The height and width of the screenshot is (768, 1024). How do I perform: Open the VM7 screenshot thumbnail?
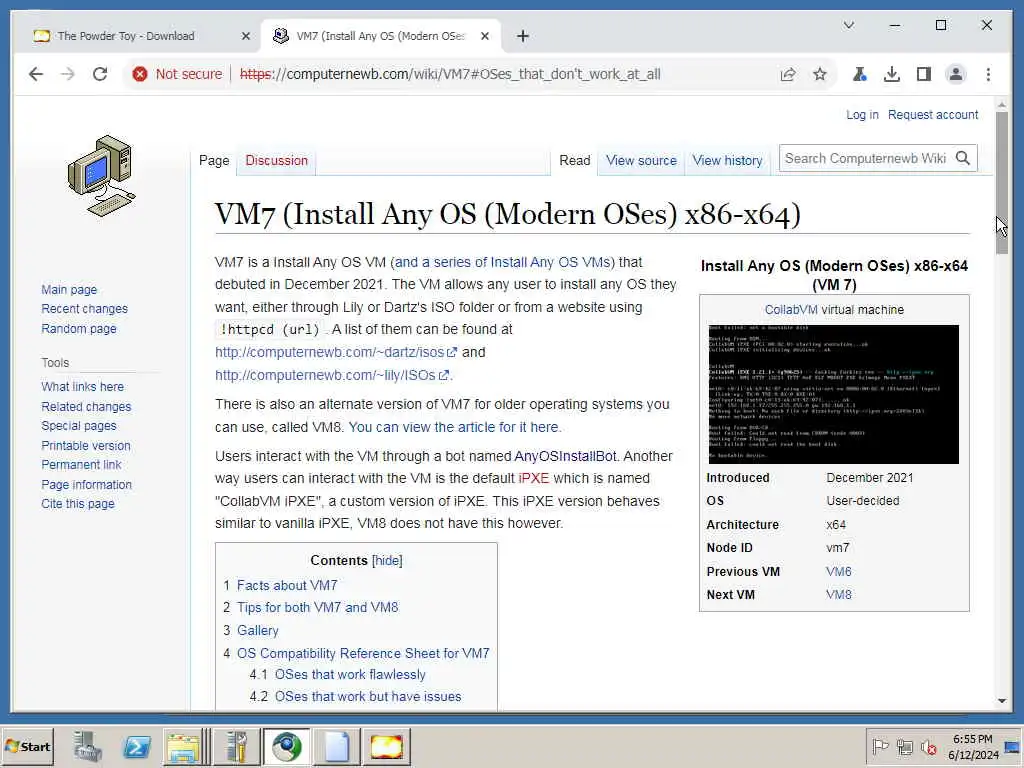coord(833,394)
